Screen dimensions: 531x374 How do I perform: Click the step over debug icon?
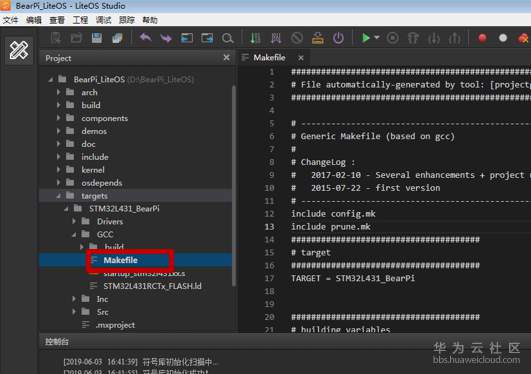coord(413,38)
